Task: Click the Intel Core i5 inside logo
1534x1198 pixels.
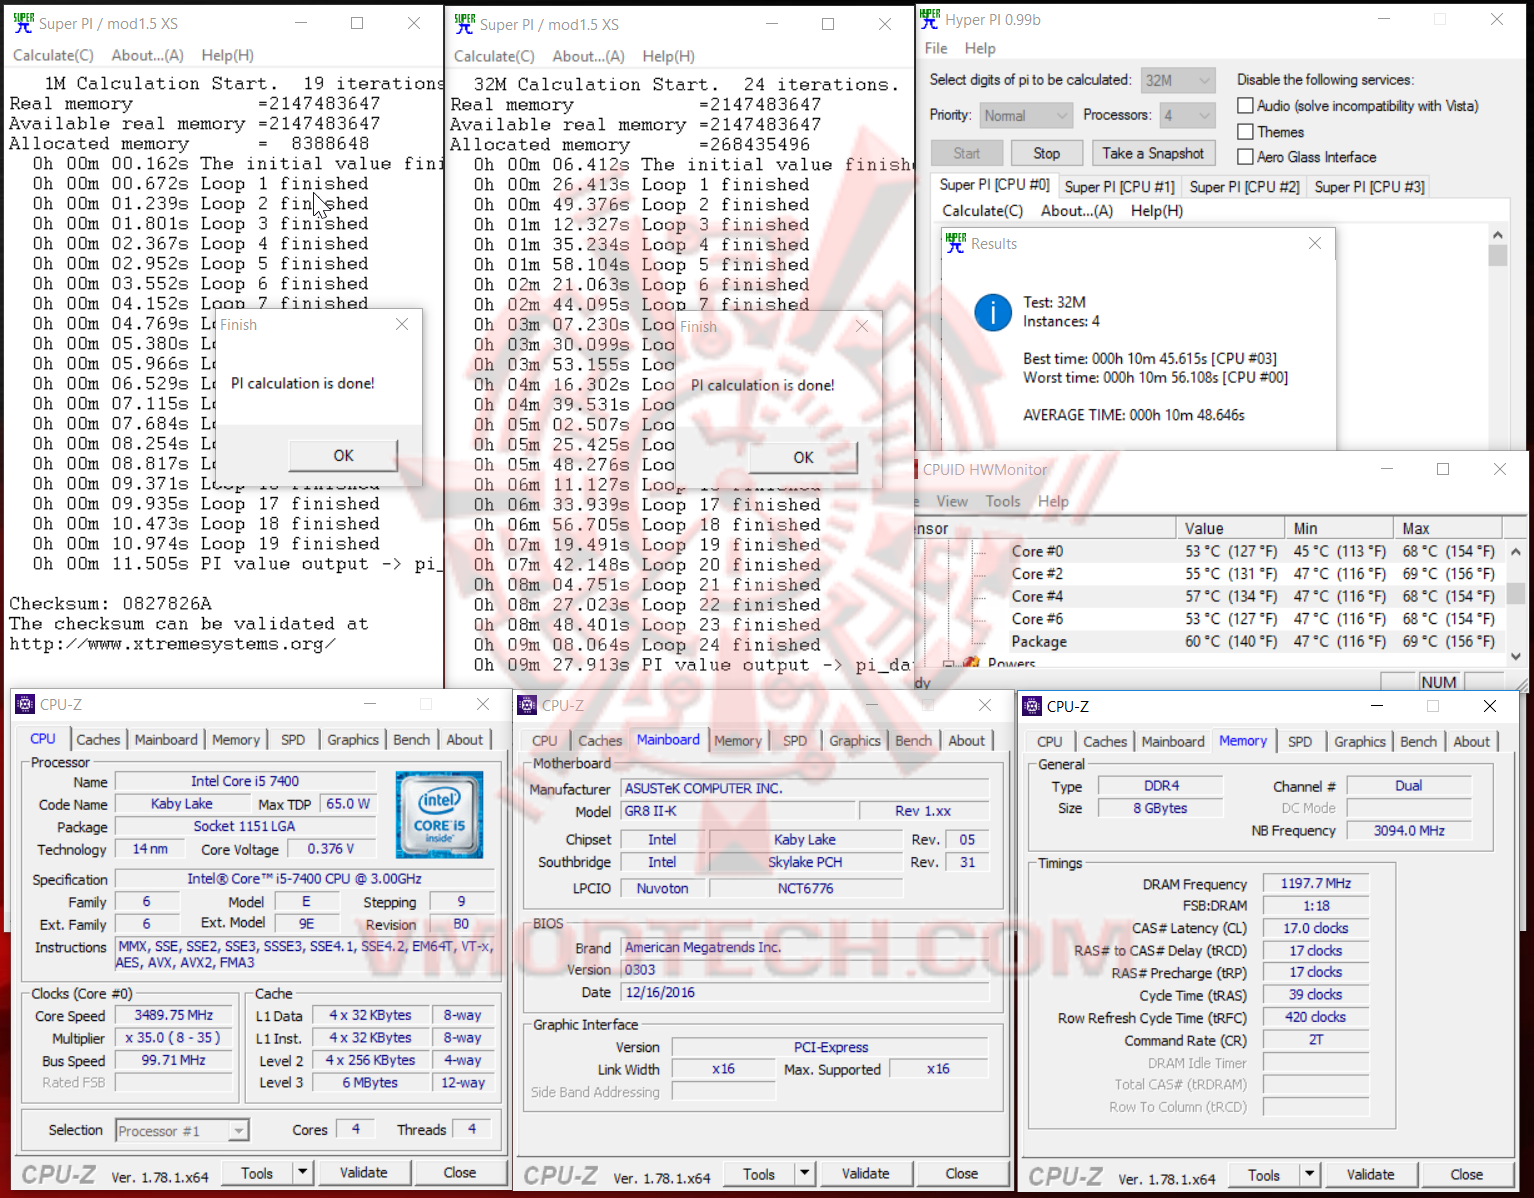Action: 439,814
